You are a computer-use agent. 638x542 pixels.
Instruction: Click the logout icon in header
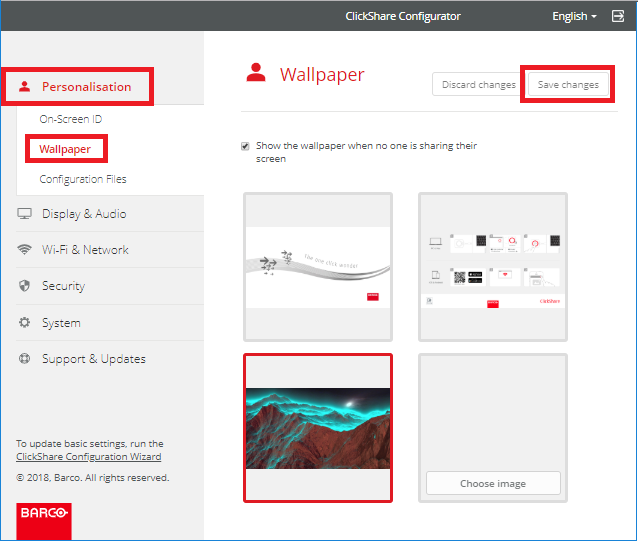(618, 16)
